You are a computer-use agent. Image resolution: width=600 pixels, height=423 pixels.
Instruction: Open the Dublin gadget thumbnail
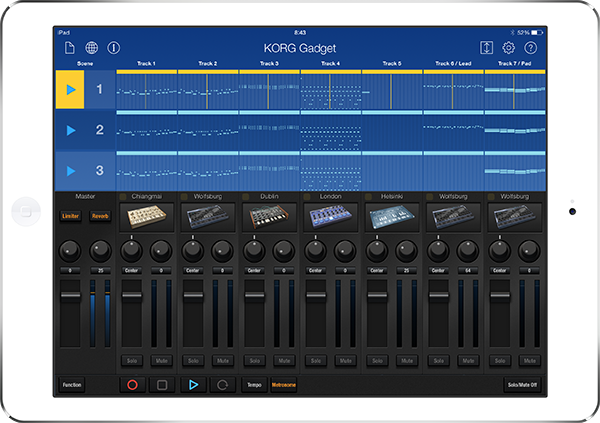coord(269,217)
